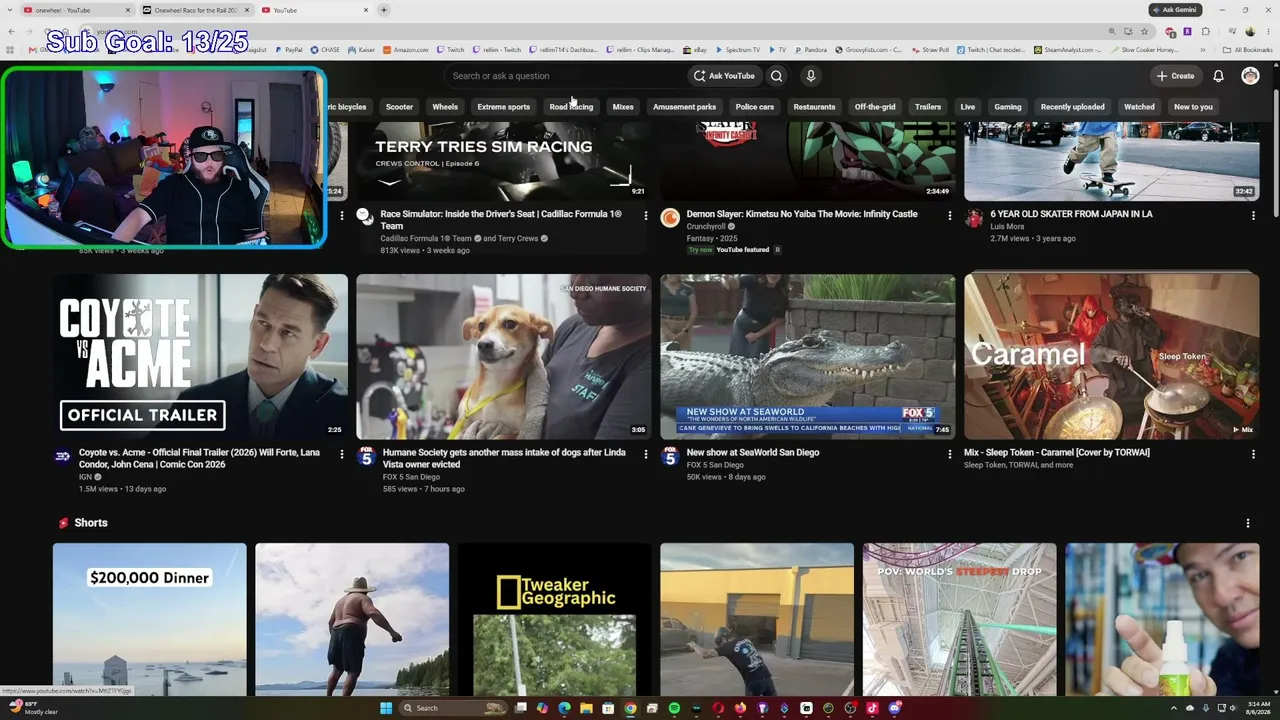The image size is (1280, 720).
Task: Open the Coyote vs. Acme trailer title link
Action: coord(199,458)
